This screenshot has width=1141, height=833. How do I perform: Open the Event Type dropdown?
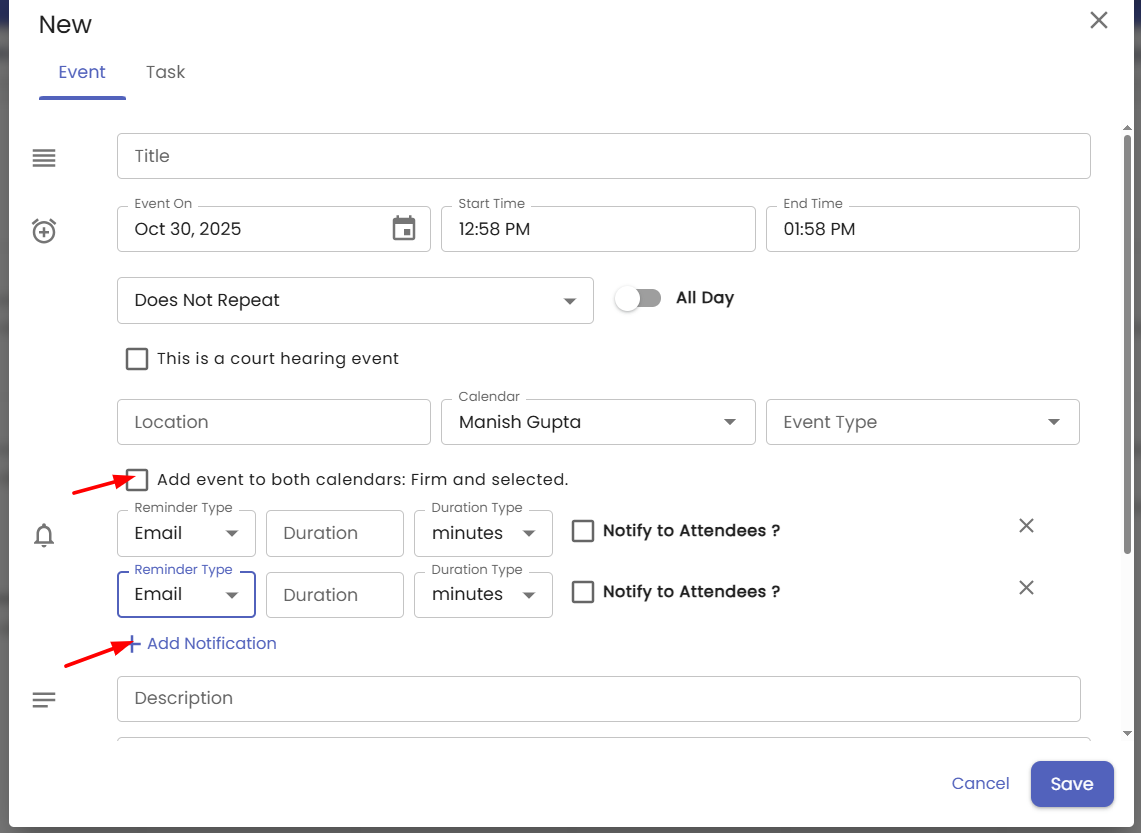tap(921, 422)
